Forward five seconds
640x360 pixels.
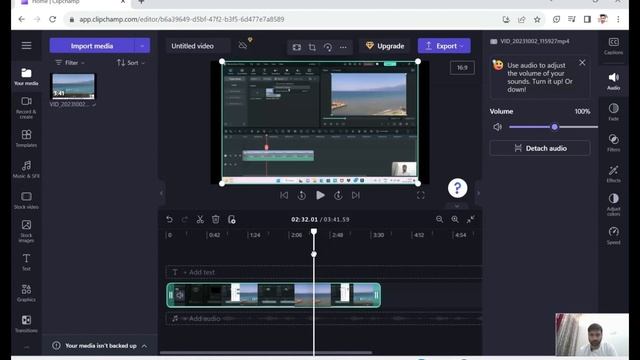click(338, 196)
